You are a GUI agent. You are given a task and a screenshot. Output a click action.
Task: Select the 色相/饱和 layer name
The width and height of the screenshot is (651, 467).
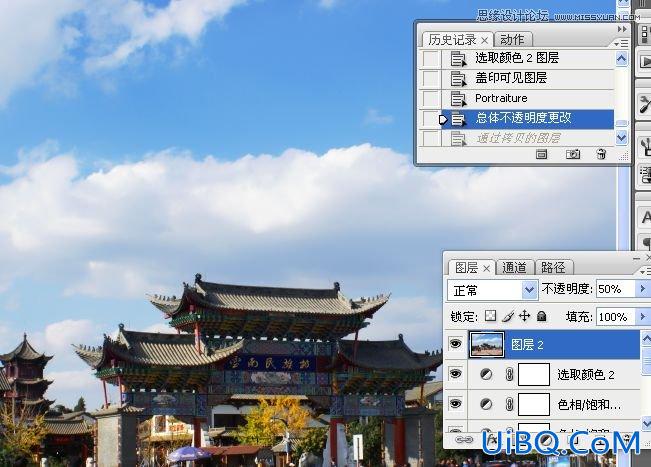[x=589, y=405]
